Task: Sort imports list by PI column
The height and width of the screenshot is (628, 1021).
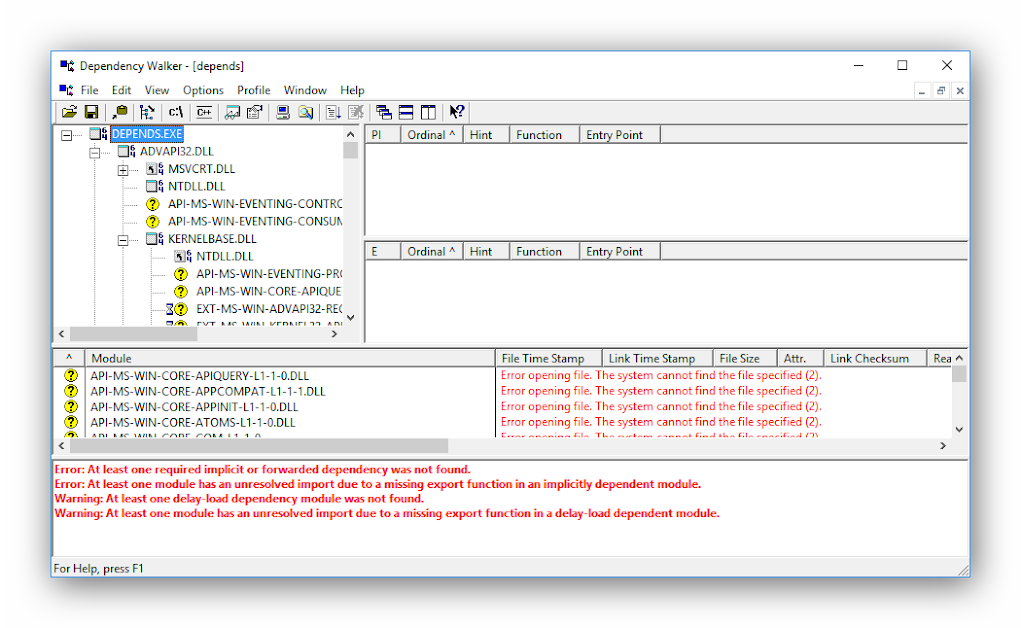Action: pos(382,135)
